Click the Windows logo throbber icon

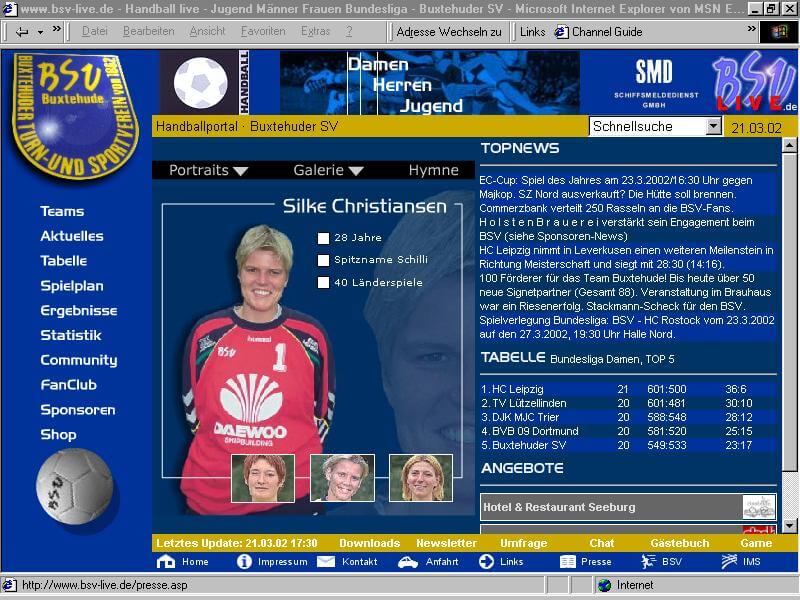coord(779,32)
